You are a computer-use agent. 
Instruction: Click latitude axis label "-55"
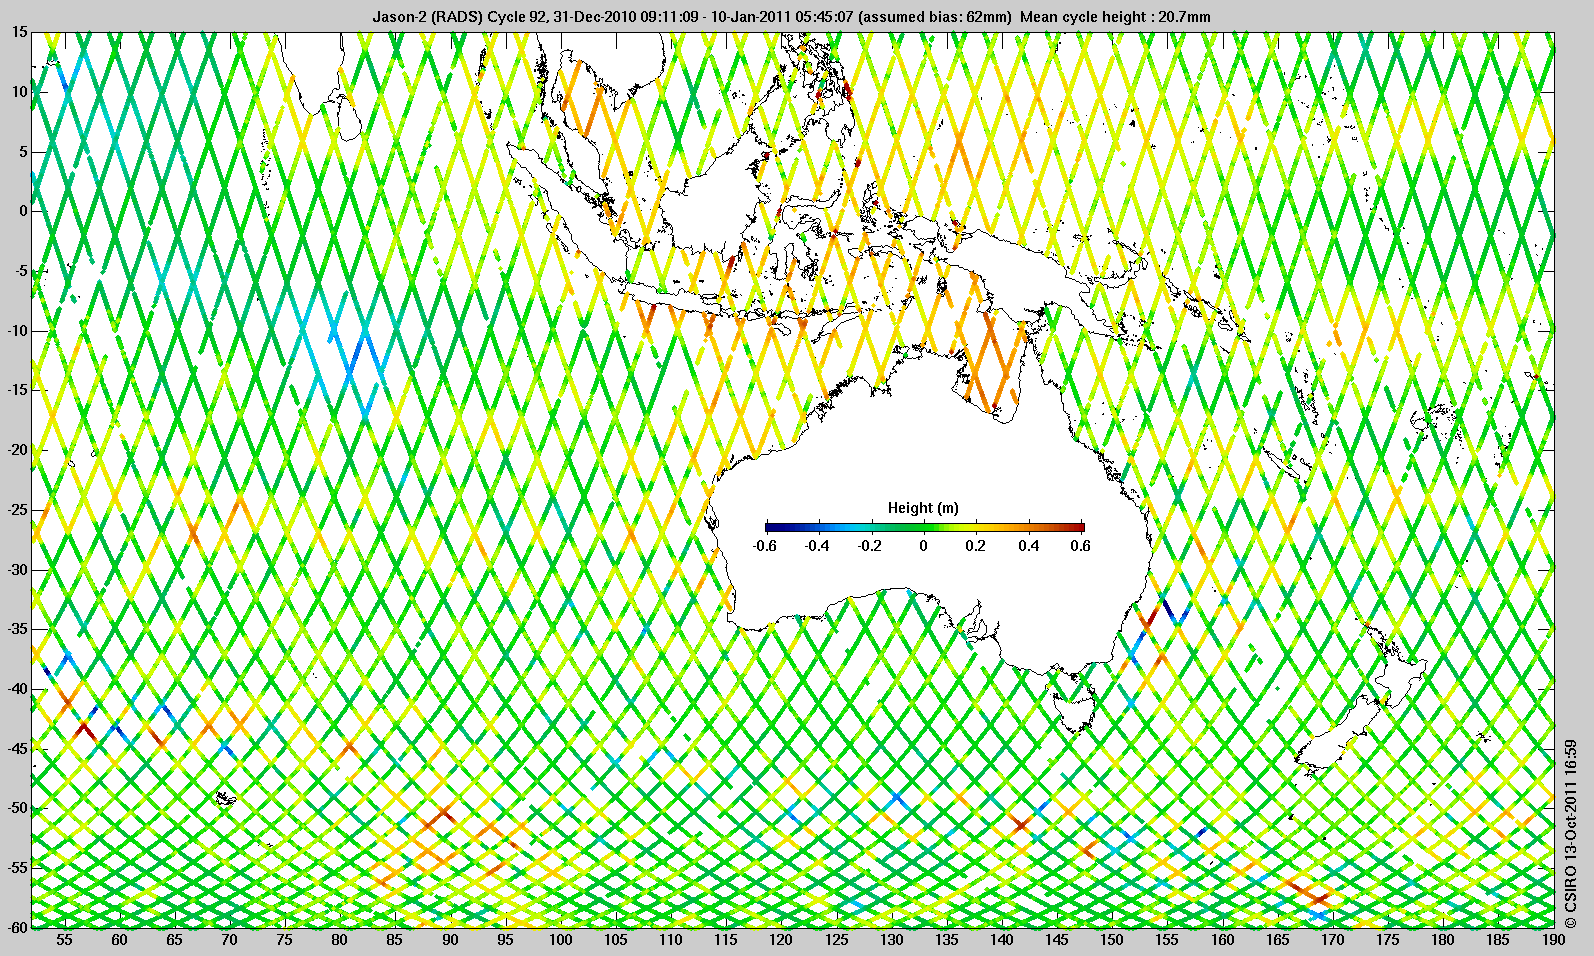pyautogui.click(x=17, y=868)
